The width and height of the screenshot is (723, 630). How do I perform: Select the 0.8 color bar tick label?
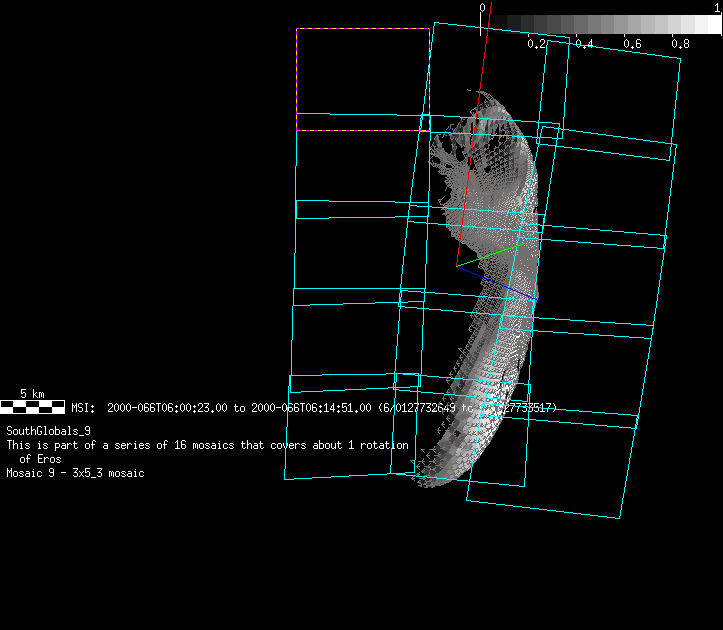pos(680,44)
